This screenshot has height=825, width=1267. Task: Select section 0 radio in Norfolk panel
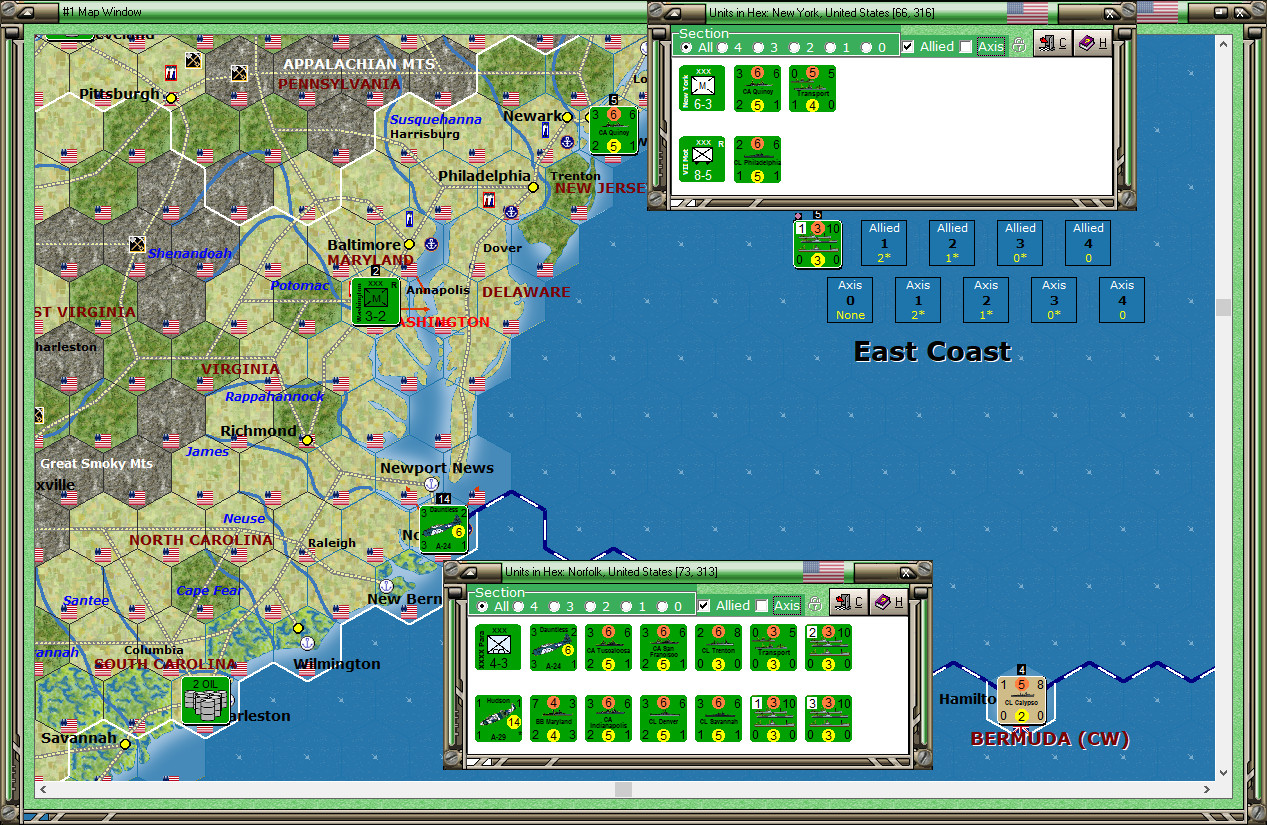662,607
